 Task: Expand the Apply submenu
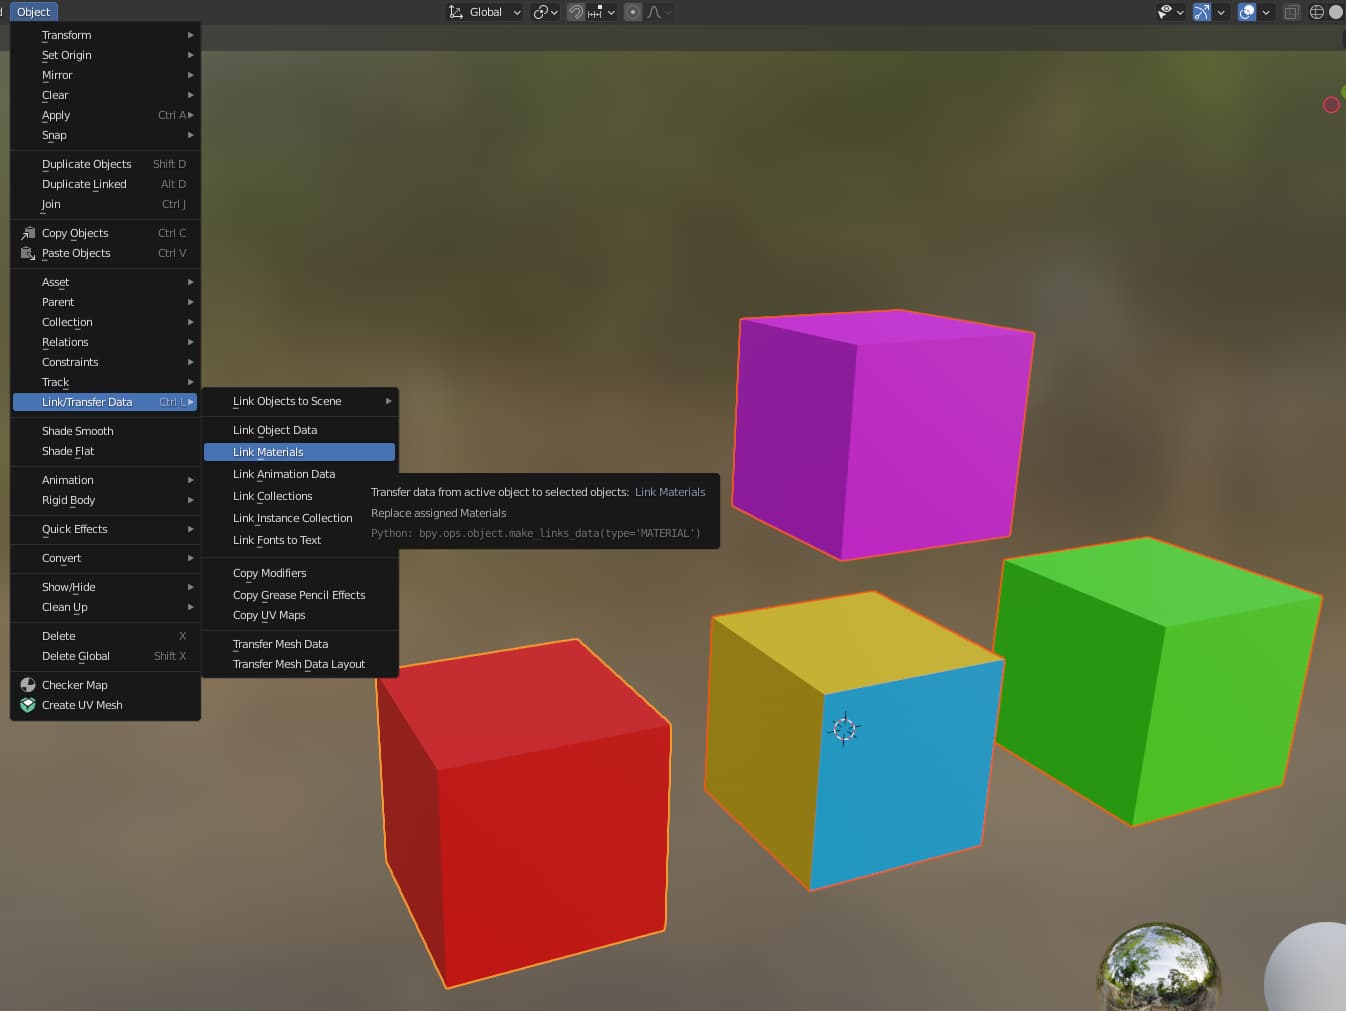click(105, 115)
